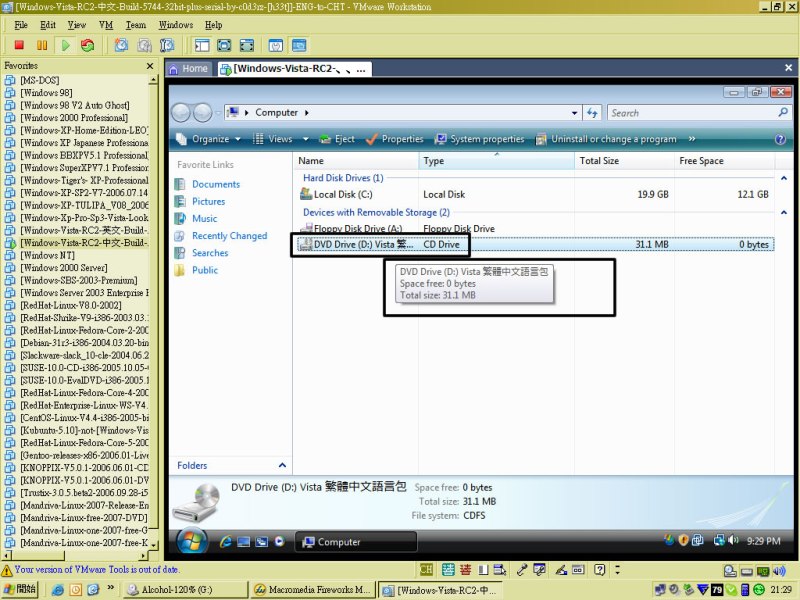Viewport: 800px width, 600px height.
Task: Click Eject in Explorer toolbar
Action: [337, 139]
